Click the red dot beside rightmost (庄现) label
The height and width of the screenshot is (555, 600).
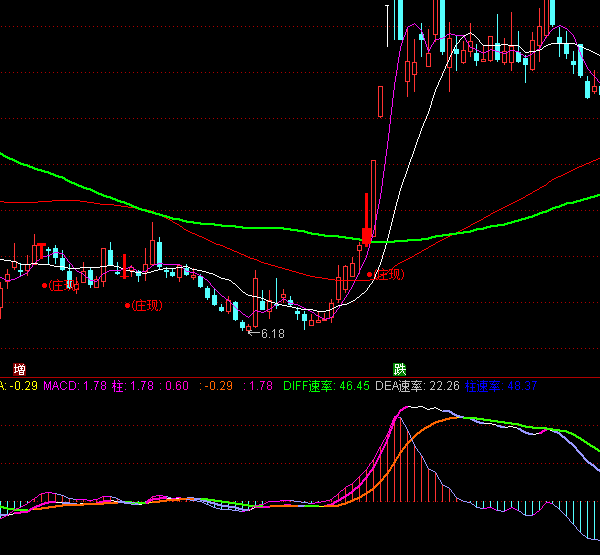370,273
